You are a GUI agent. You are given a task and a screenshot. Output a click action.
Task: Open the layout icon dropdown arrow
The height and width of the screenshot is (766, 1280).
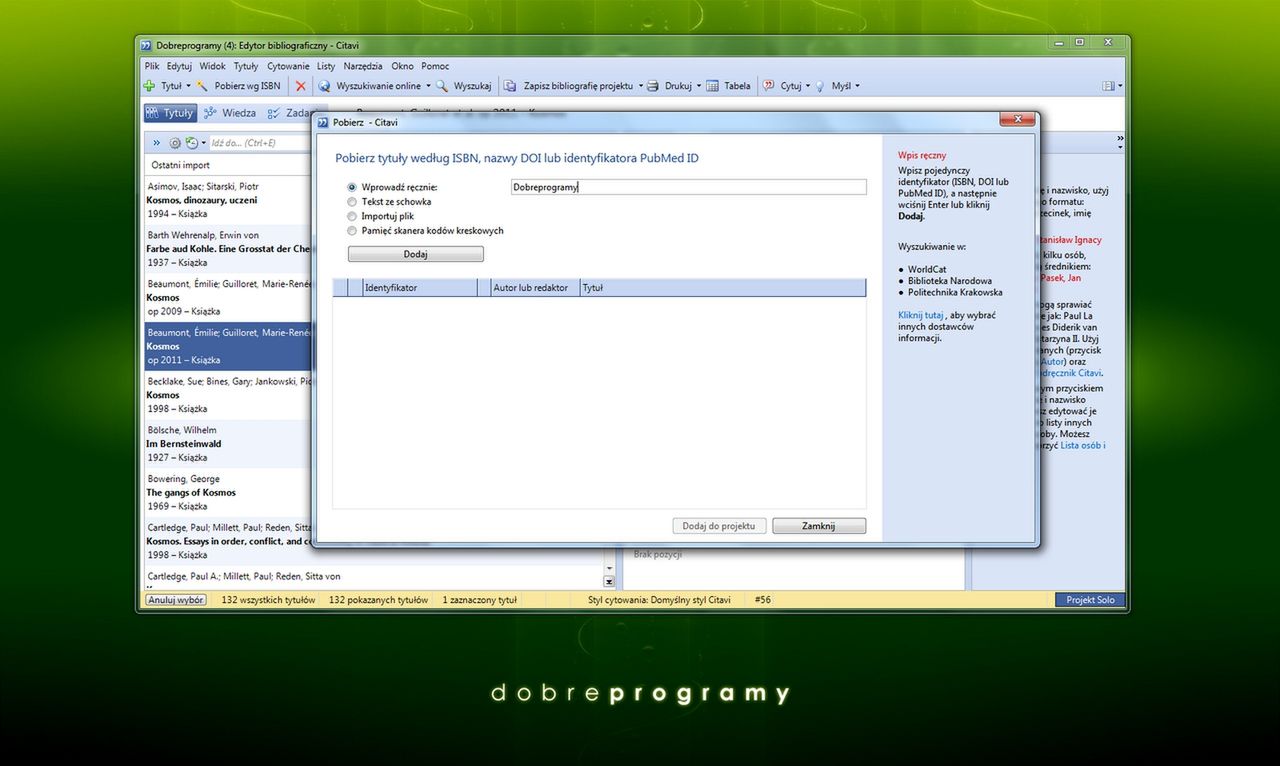click(x=1120, y=86)
